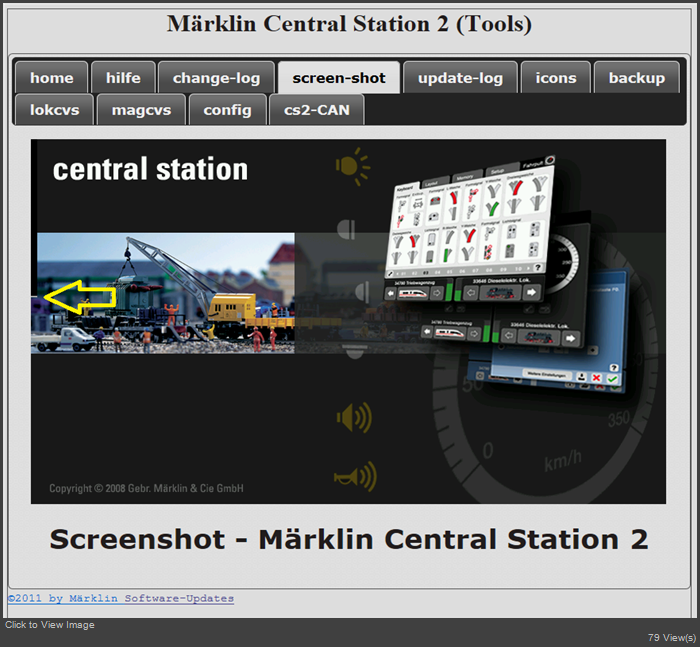The height and width of the screenshot is (647, 700).
Task: Click the Central Station screenshot image
Action: point(348,321)
